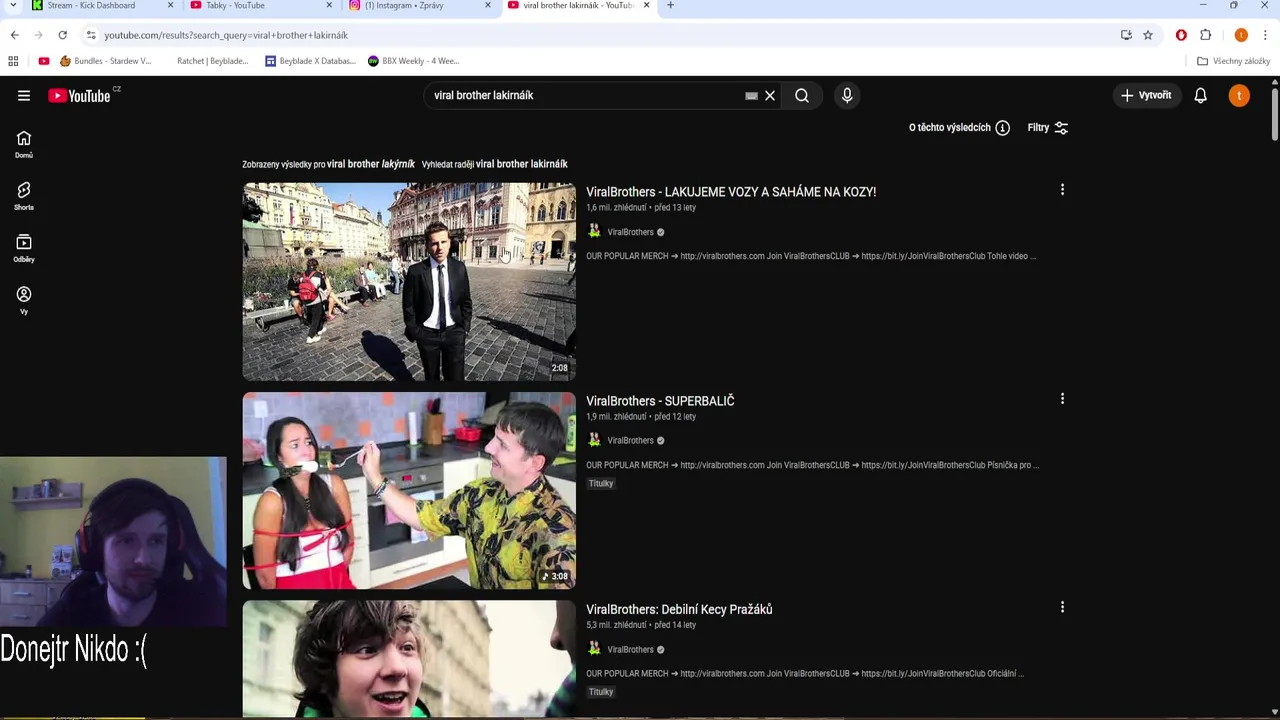The width and height of the screenshot is (1280, 720).
Task: Go back in the browser
Action: [x=14, y=35]
